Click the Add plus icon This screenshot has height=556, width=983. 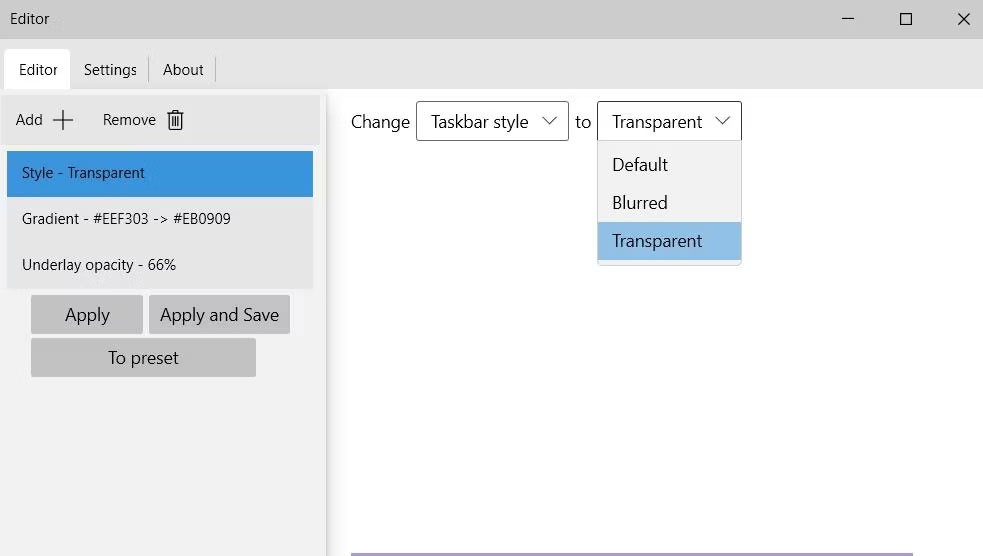coord(63,120)
